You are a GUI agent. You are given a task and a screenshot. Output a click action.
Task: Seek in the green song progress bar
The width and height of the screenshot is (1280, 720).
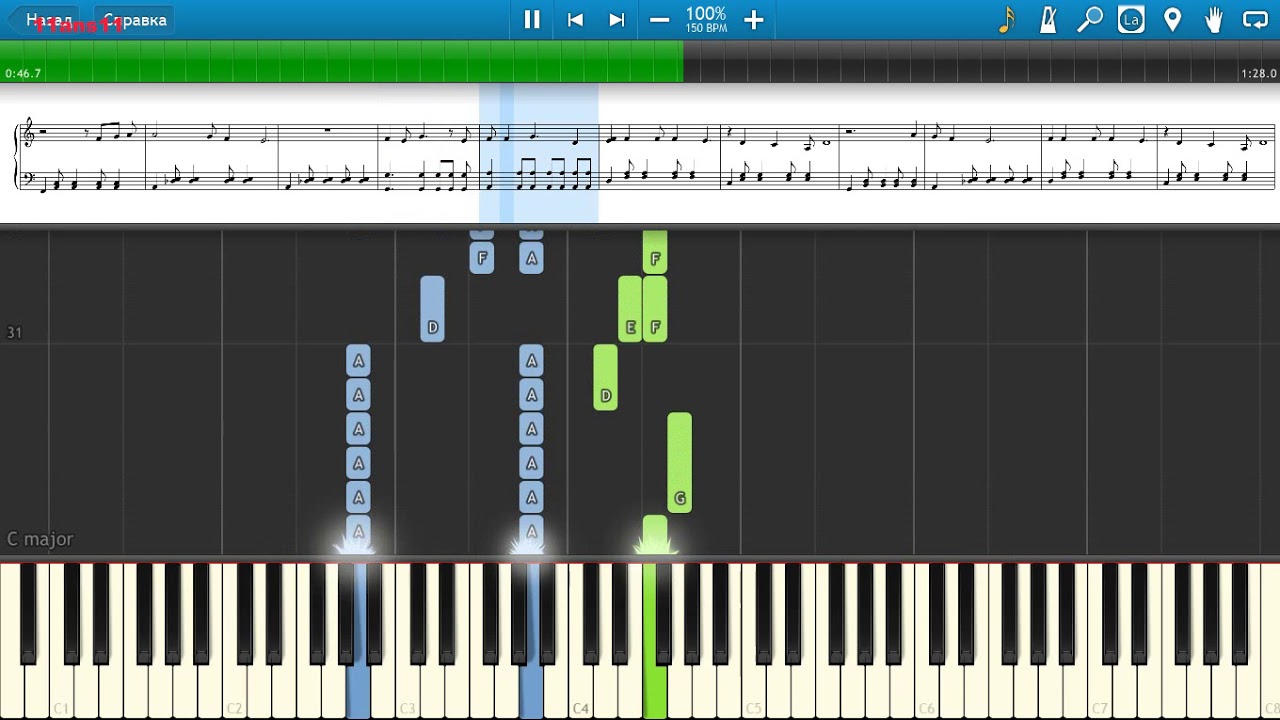tap(341, 61)
